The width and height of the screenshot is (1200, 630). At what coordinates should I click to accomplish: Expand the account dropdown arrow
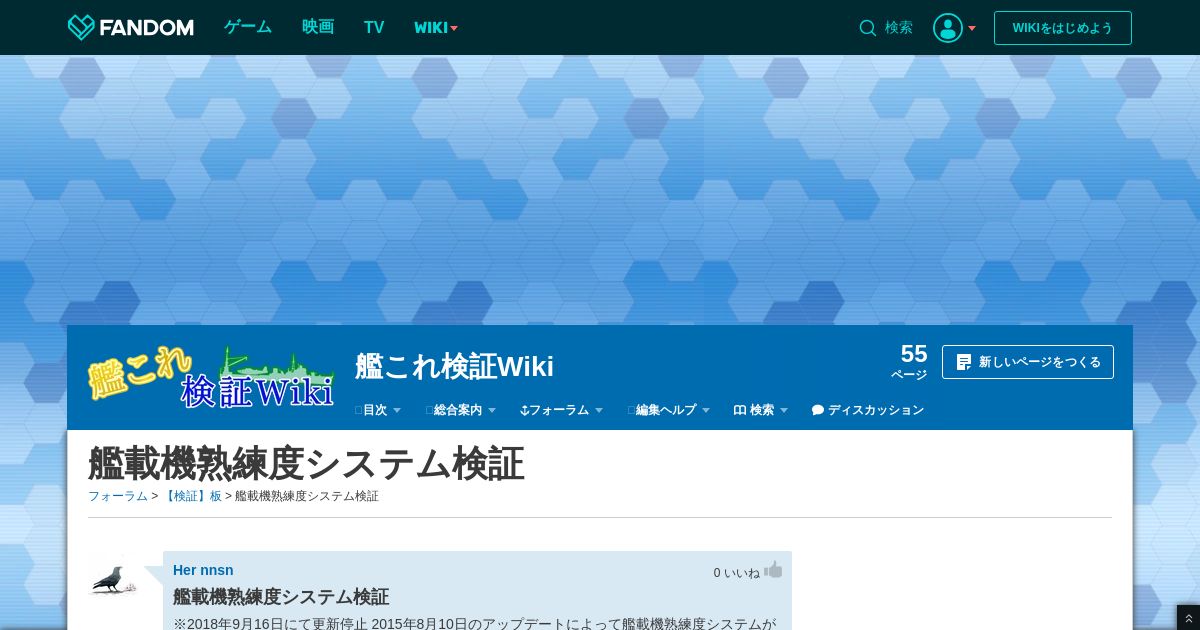[x=972, y=28]
